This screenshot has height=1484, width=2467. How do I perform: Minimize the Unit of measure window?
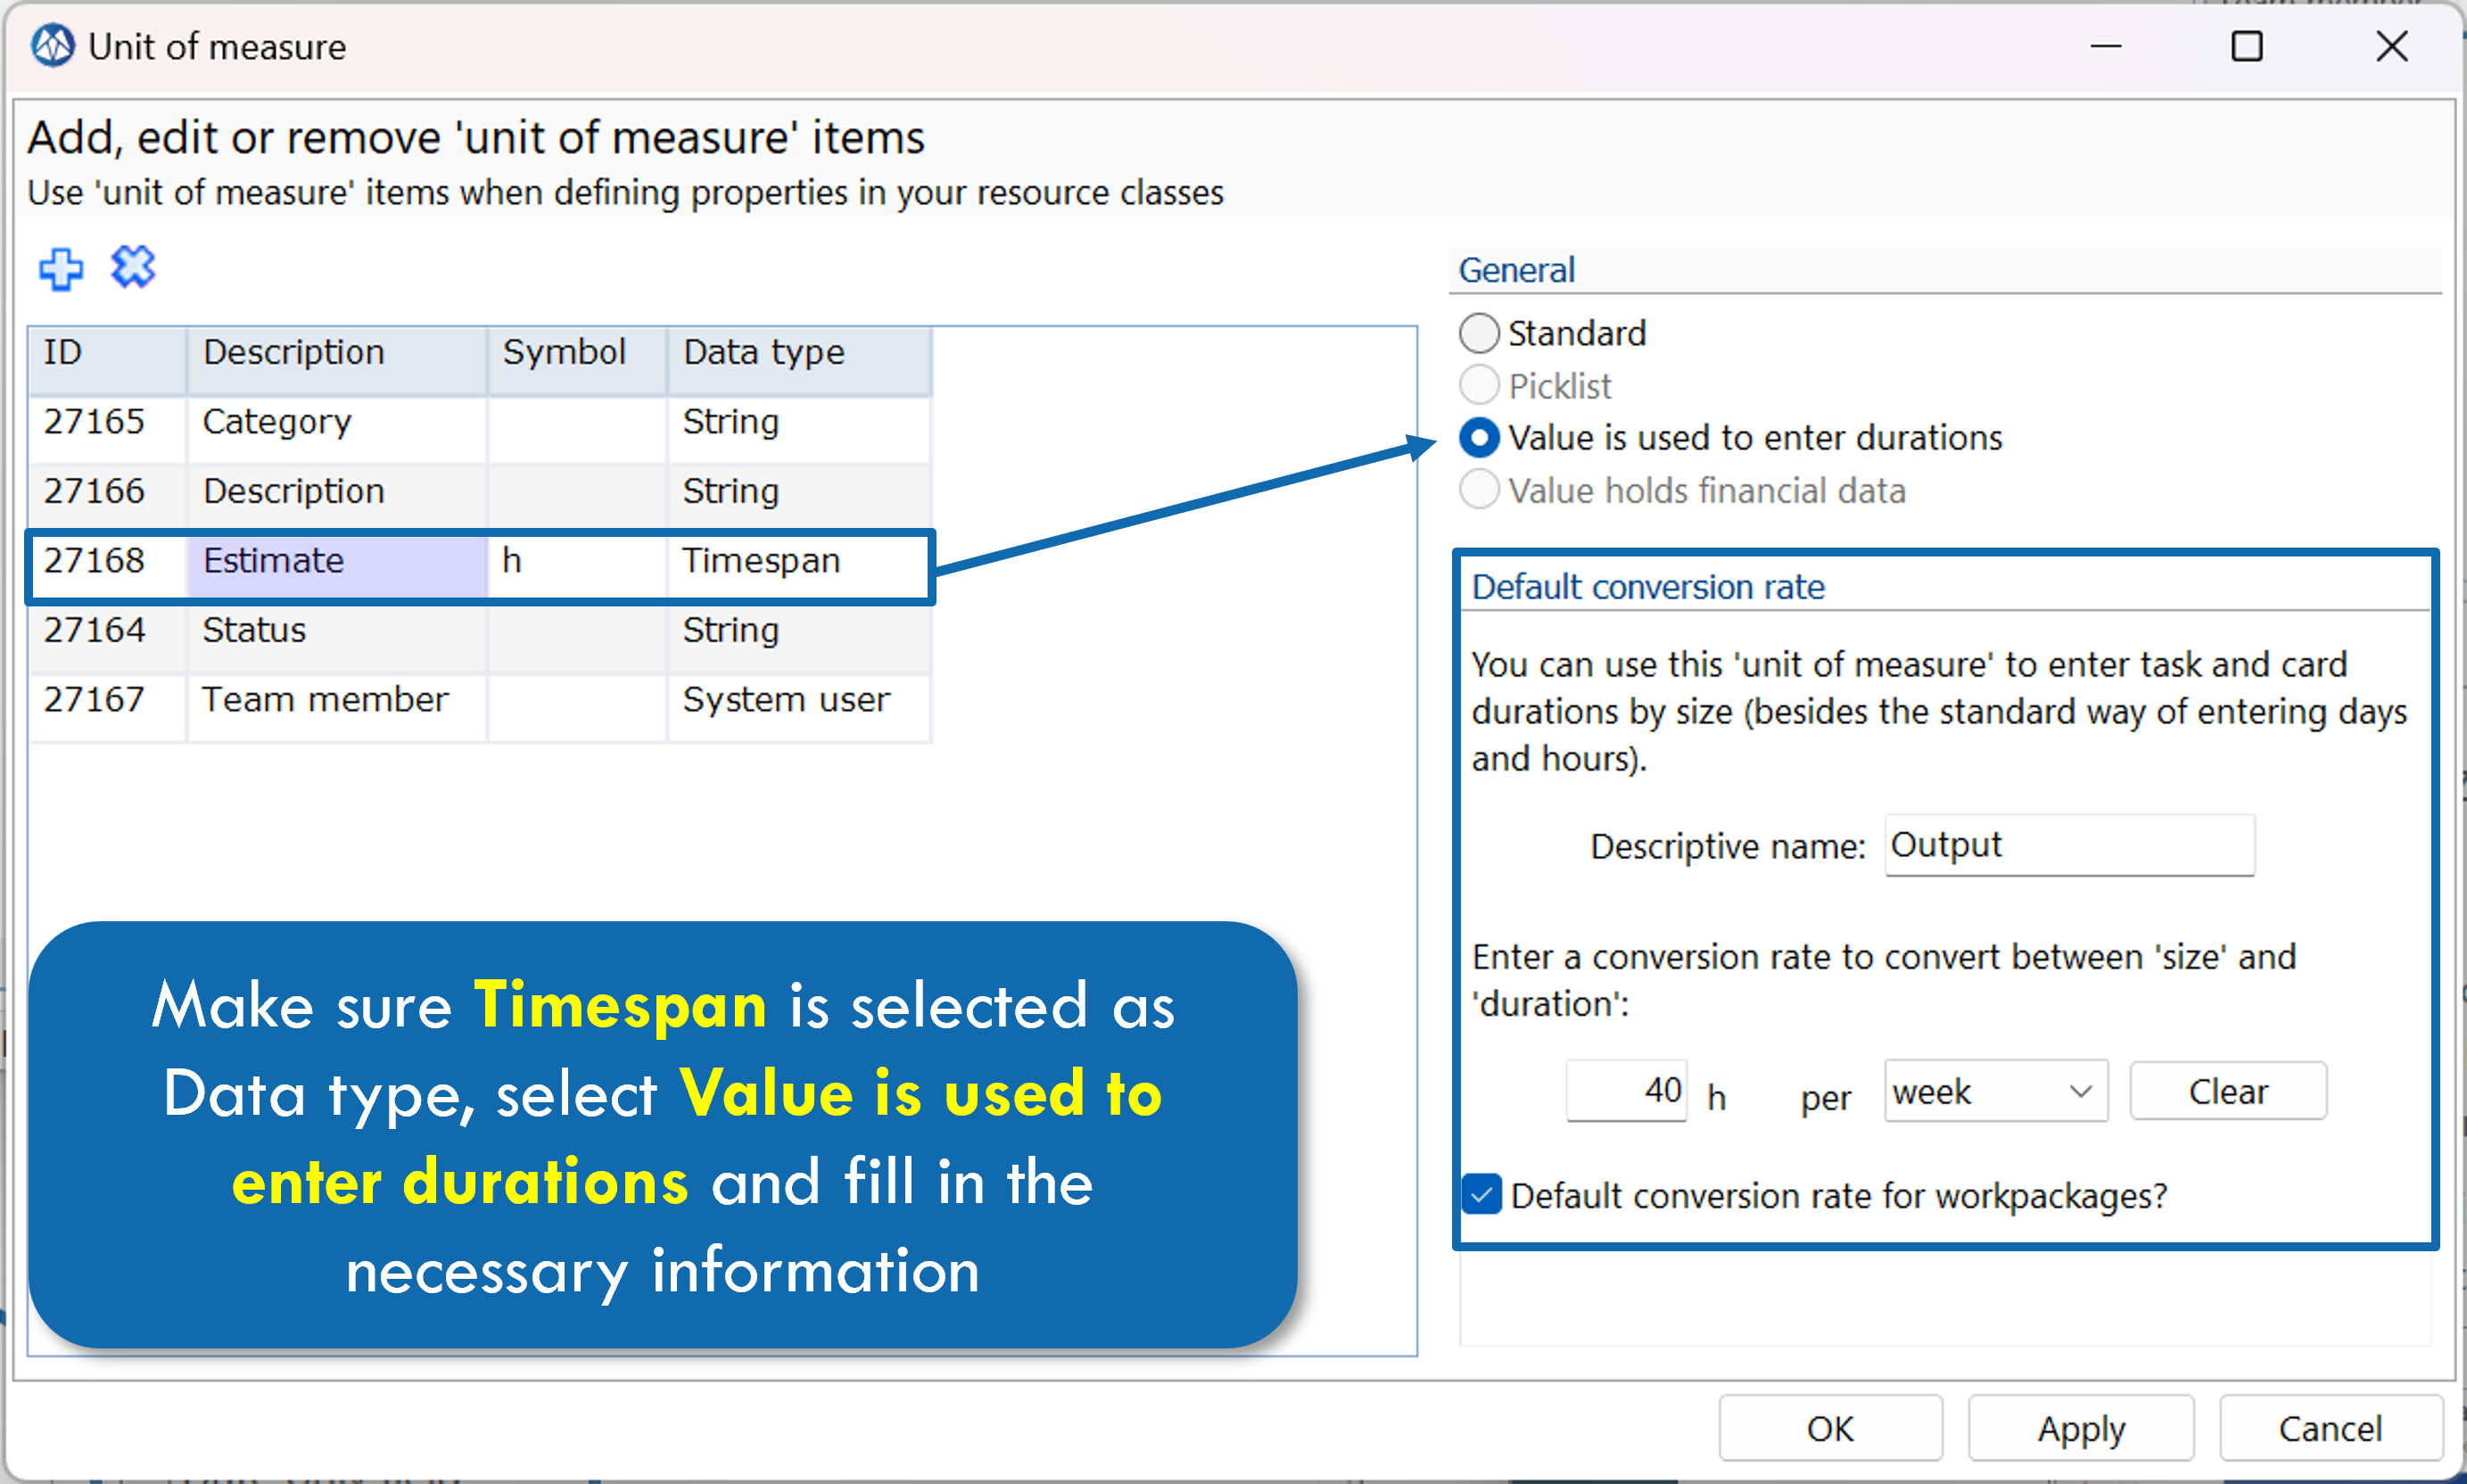coord(2105,46)
